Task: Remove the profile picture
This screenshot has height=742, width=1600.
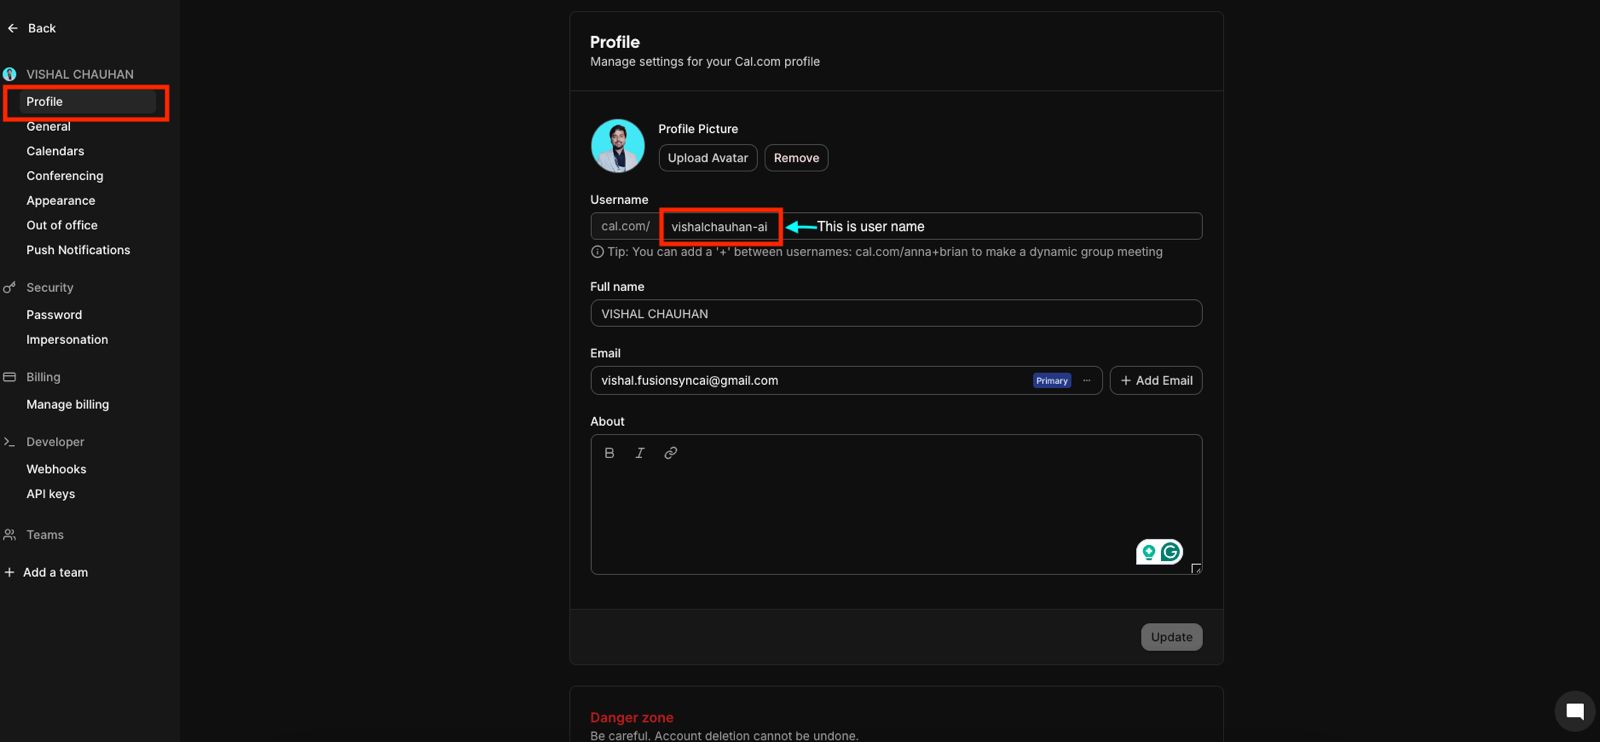Action: pyautogui.click(x=796, y=158)
